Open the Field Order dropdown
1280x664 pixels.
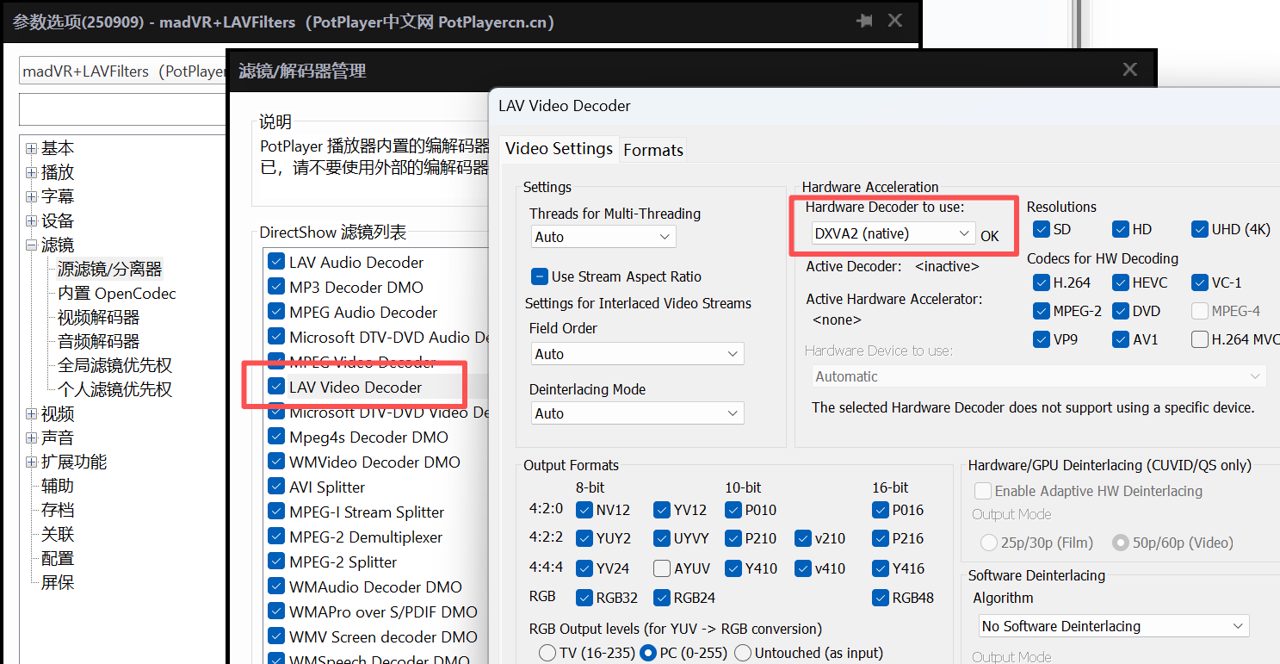637,354
